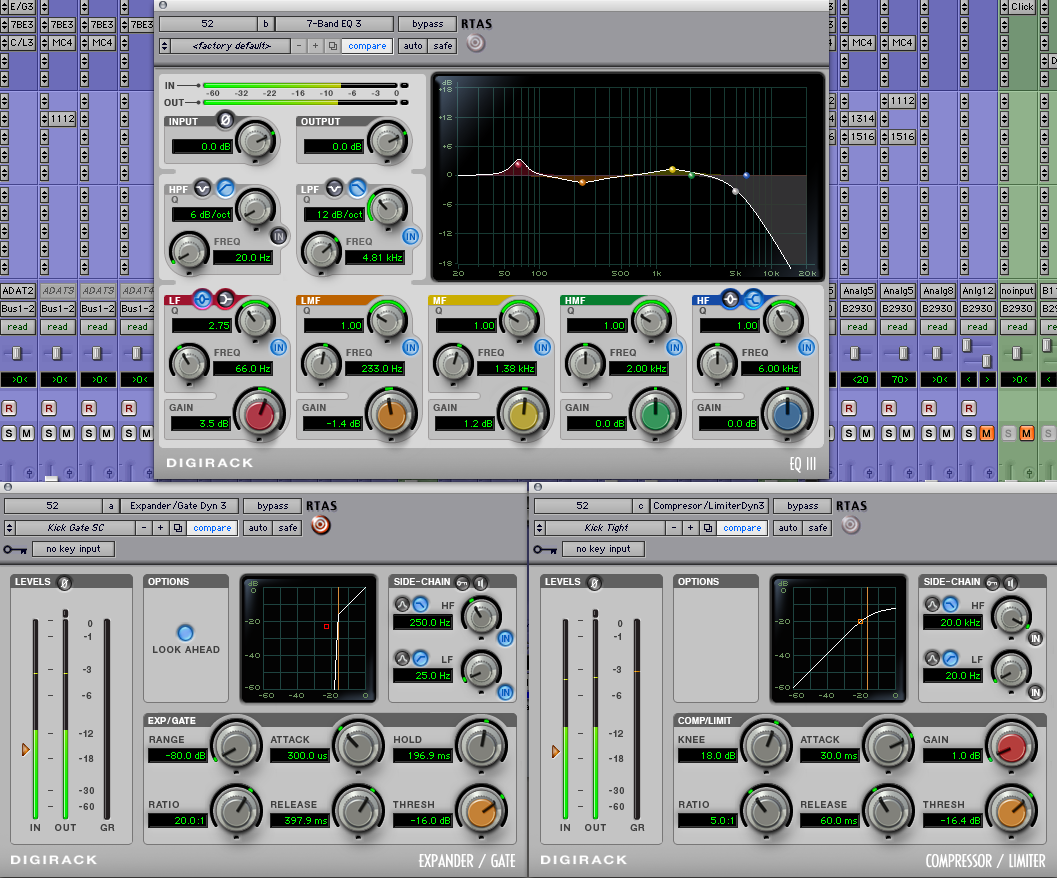The height and width of the screenshot is (878, 1057).
Task: Toggle the HPF IN button
Action: (278, 237)
